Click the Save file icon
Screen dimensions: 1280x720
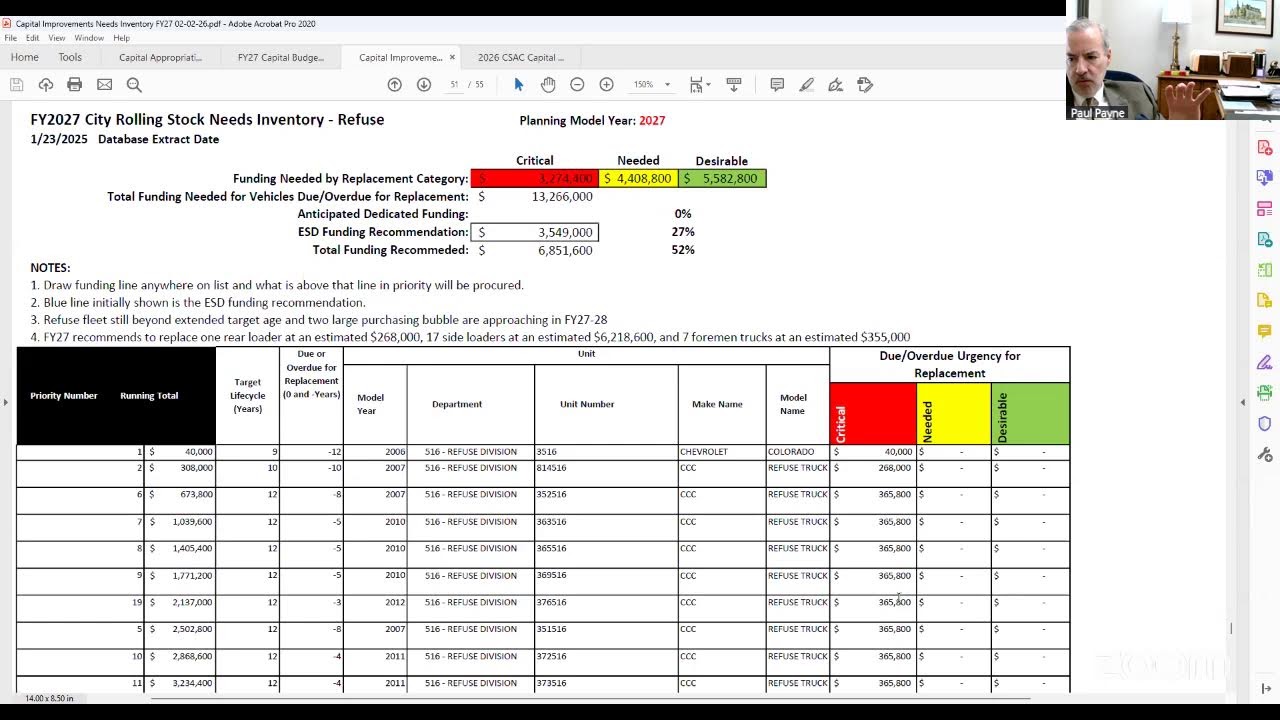point(17,85)
